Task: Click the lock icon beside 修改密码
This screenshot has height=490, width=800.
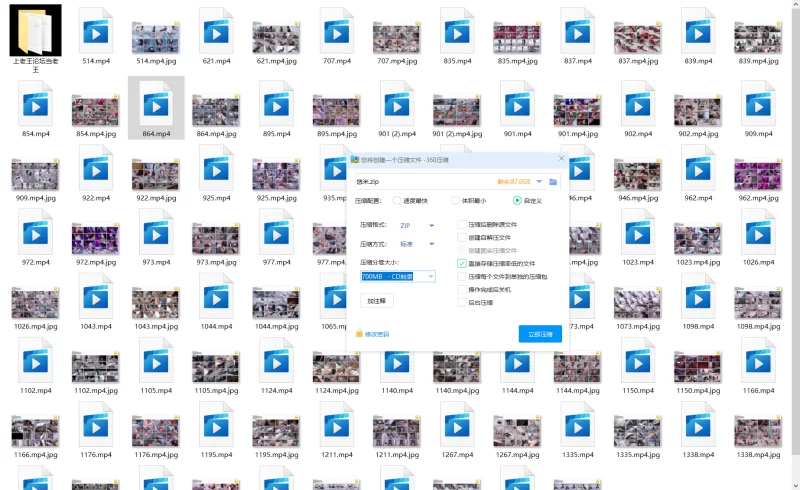Action: [x=359, y=333]
